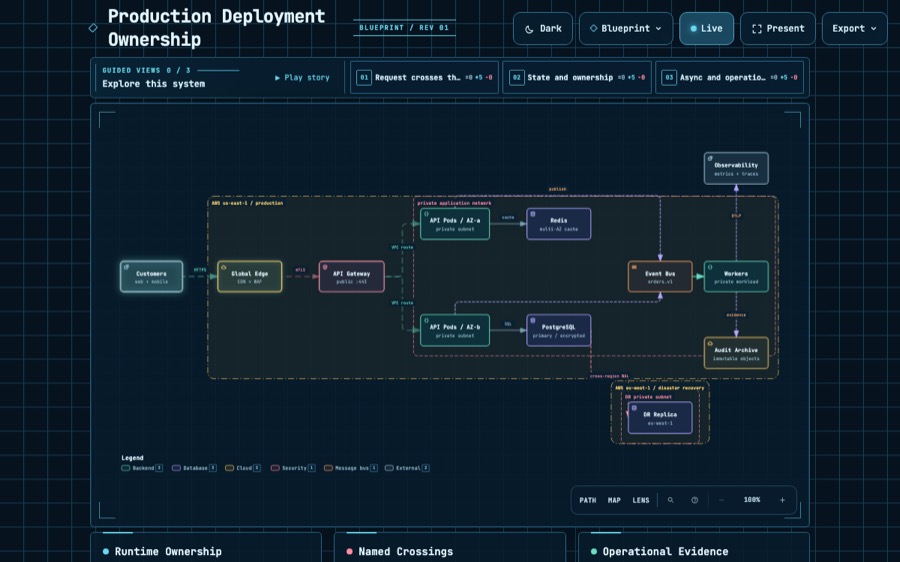Select the Redis node
This screenshot has width=900, height=562.
tap(558, 224)
